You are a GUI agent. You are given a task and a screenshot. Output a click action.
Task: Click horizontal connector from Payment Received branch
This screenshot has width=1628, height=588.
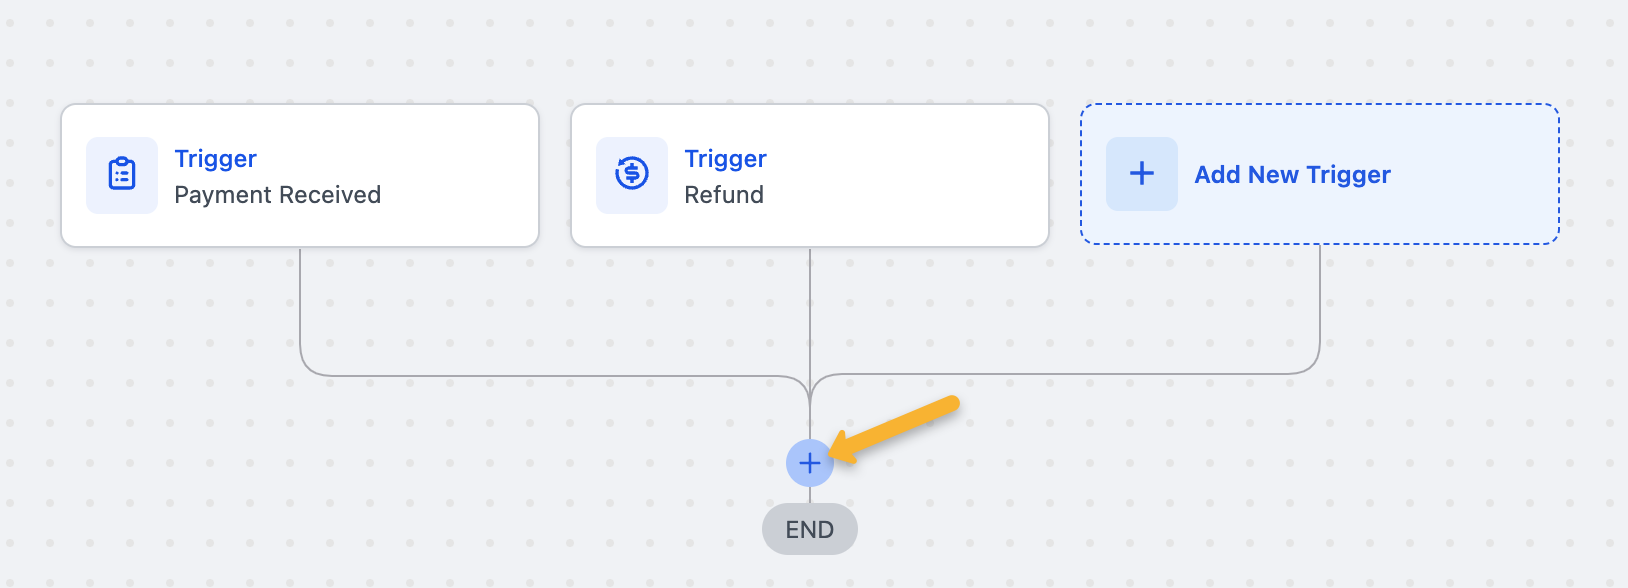coord(550,376)
